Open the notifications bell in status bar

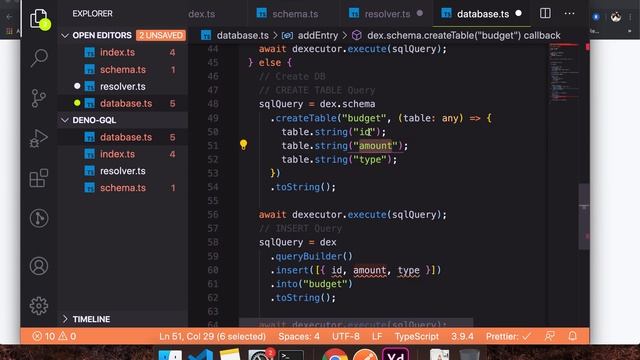click(572, 336)
